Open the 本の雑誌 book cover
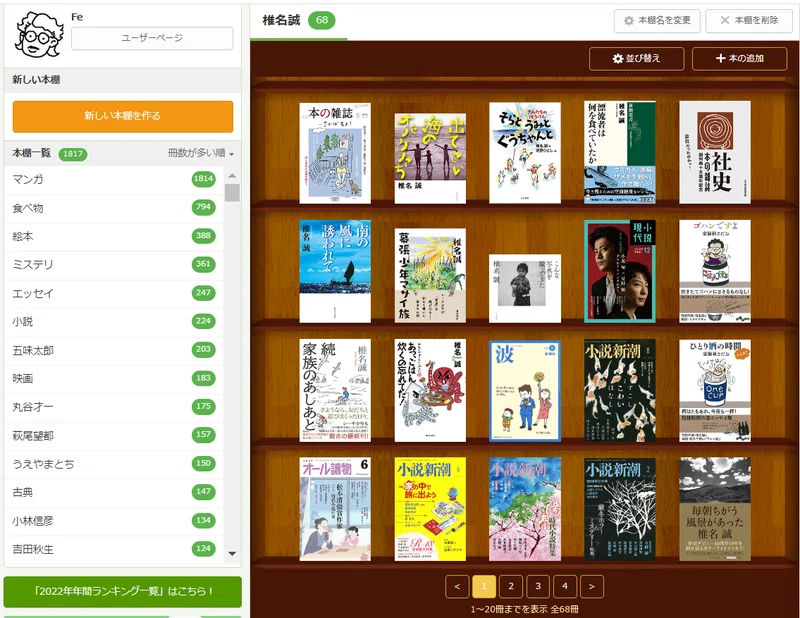 point(335,154)
